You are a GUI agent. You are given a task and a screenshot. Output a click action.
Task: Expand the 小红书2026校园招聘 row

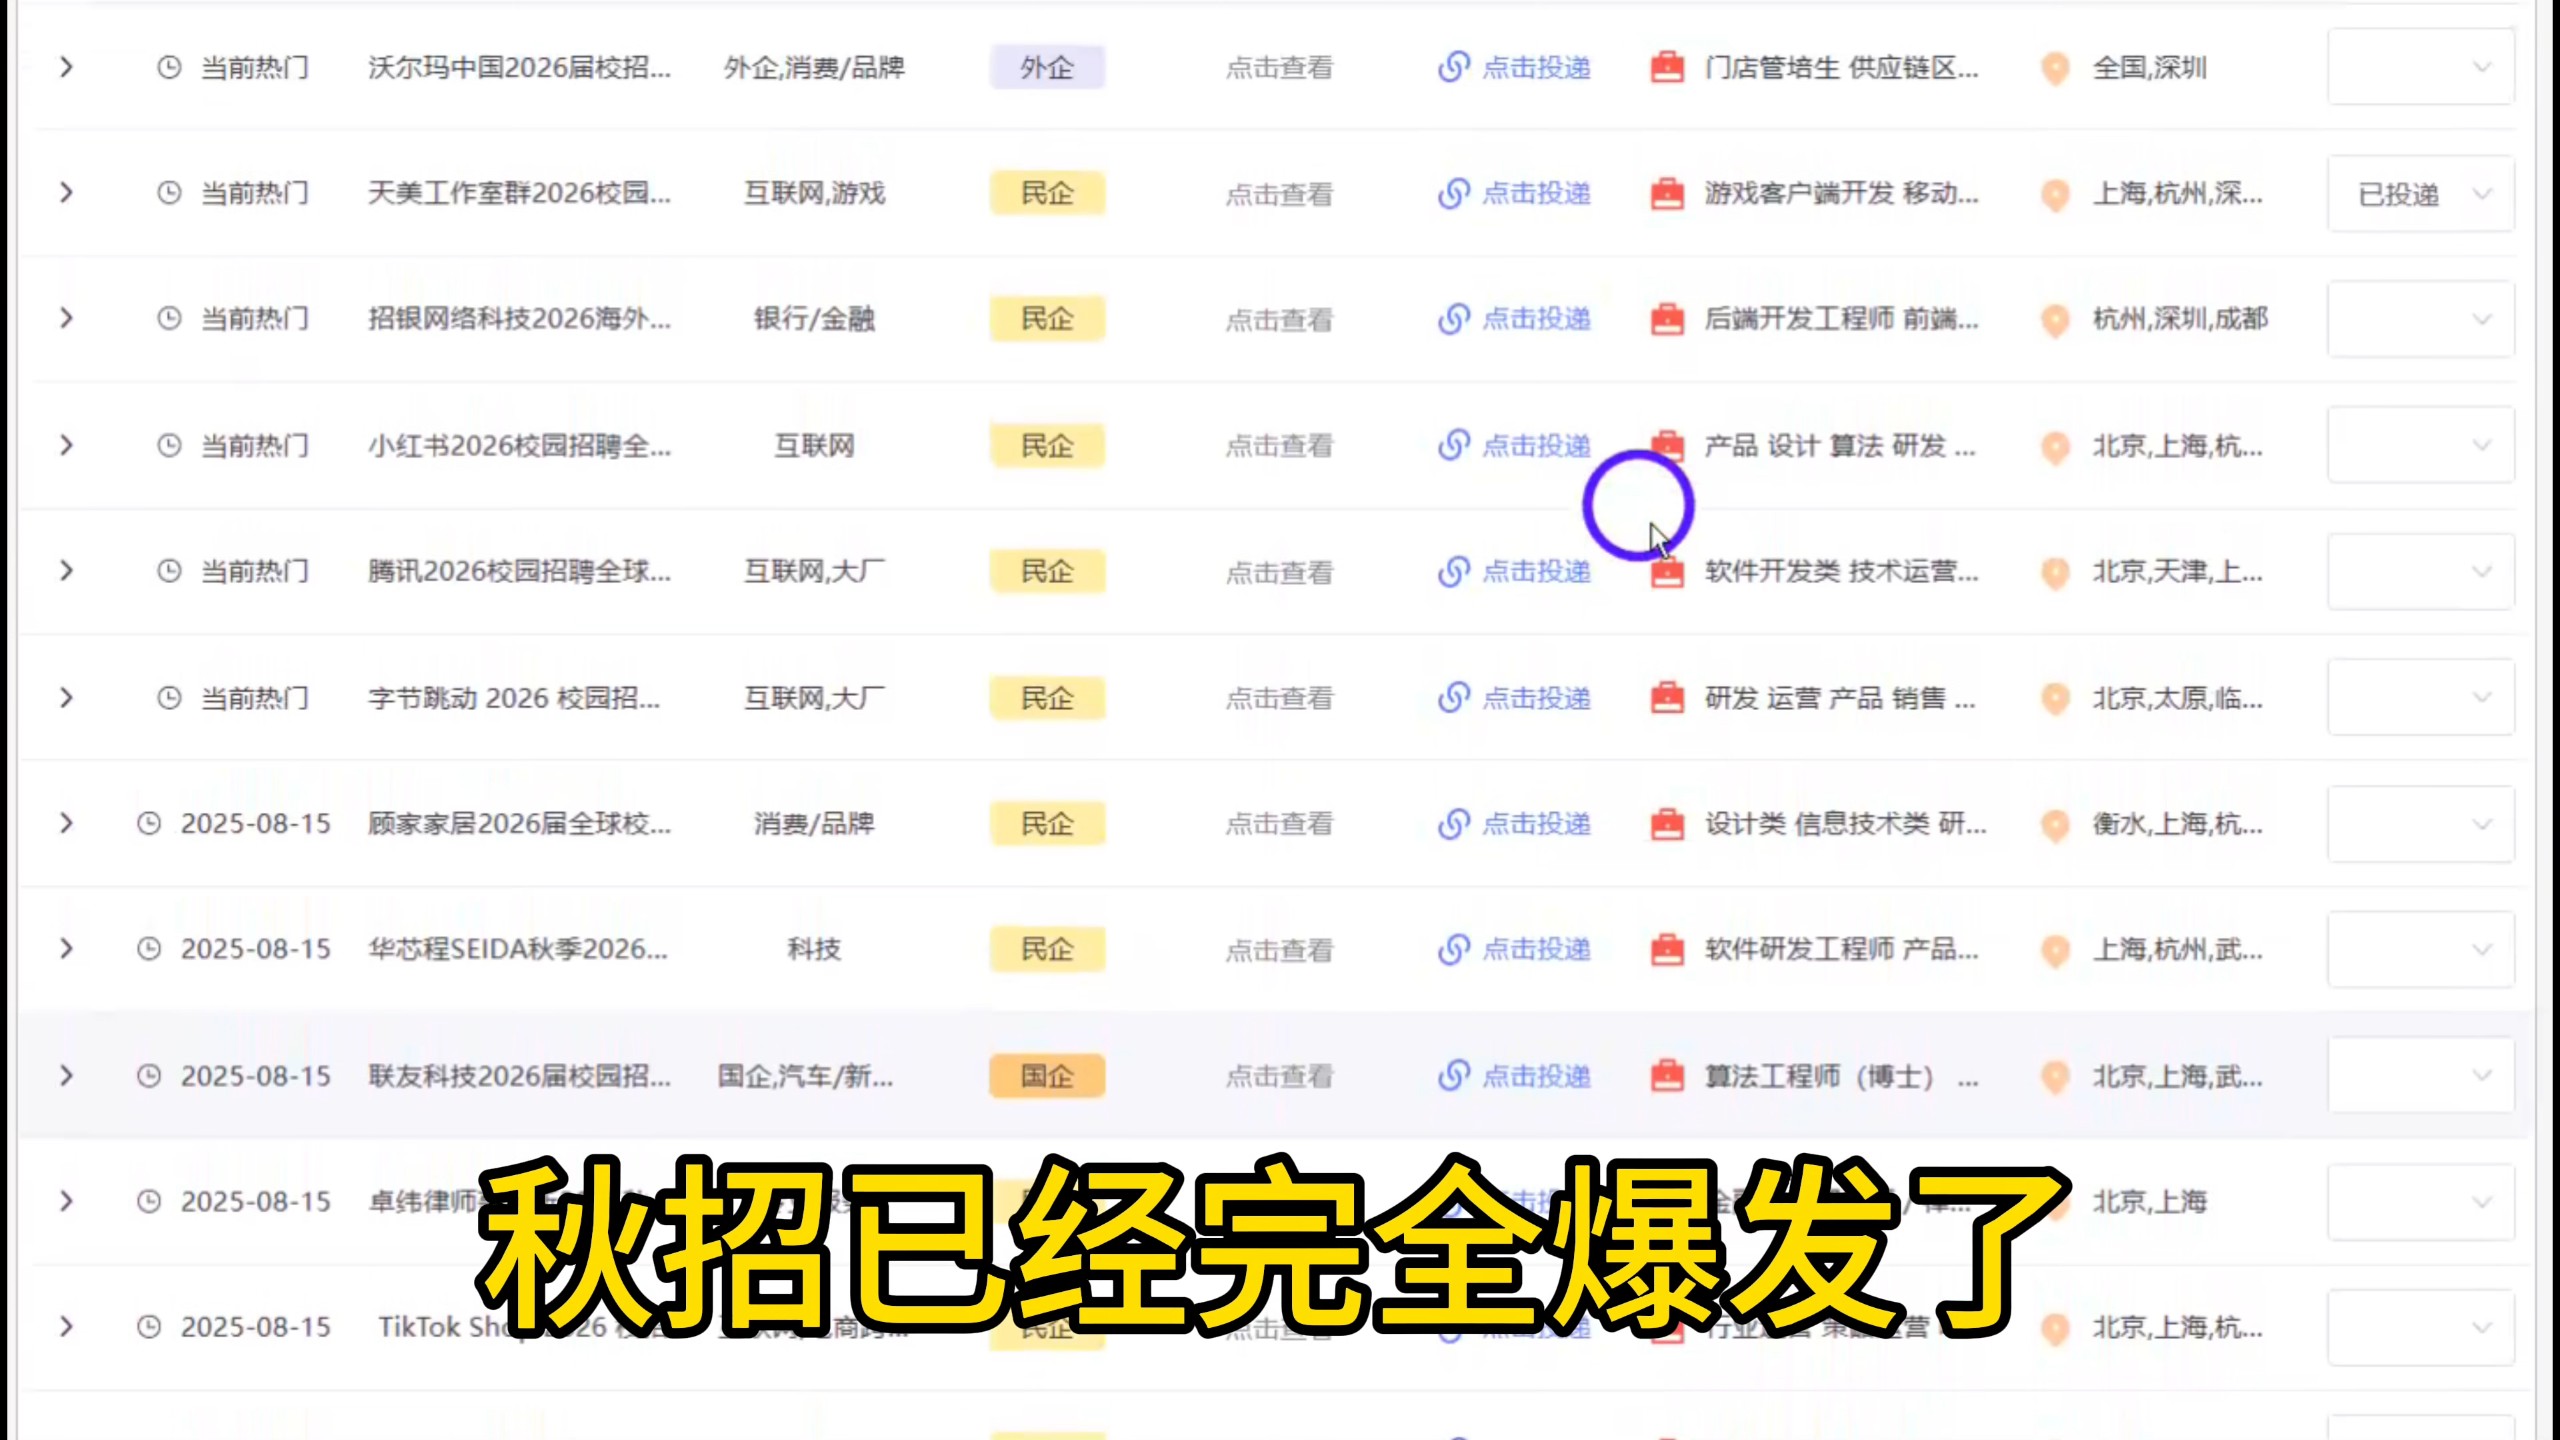pos(66,445)
